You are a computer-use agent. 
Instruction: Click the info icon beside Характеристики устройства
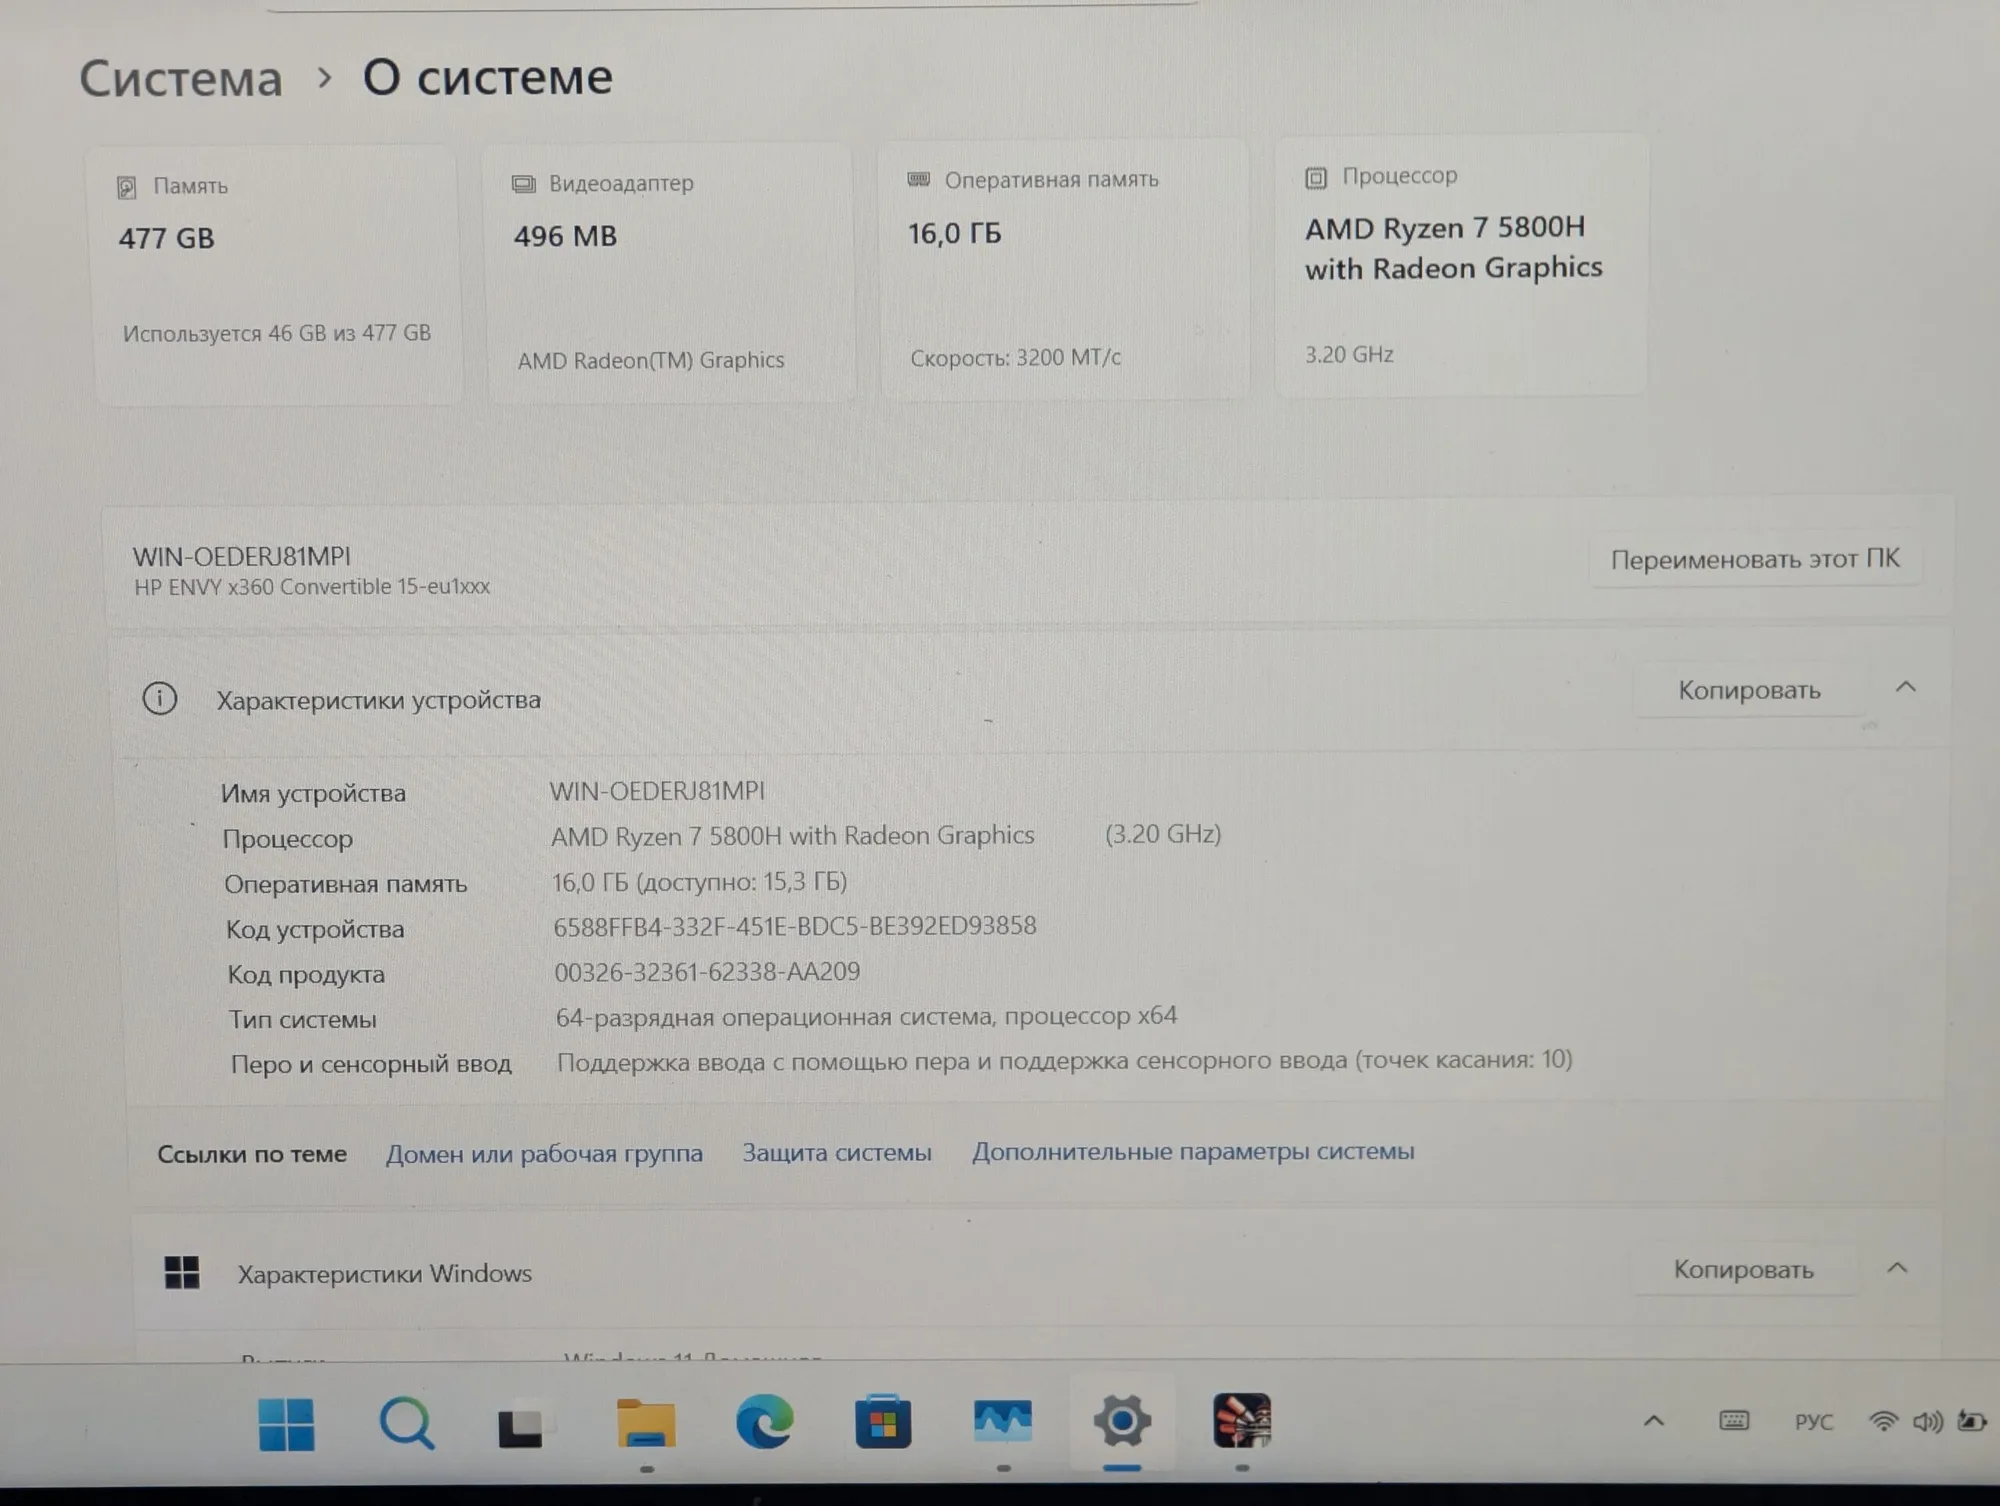click(x=160, y=698)
